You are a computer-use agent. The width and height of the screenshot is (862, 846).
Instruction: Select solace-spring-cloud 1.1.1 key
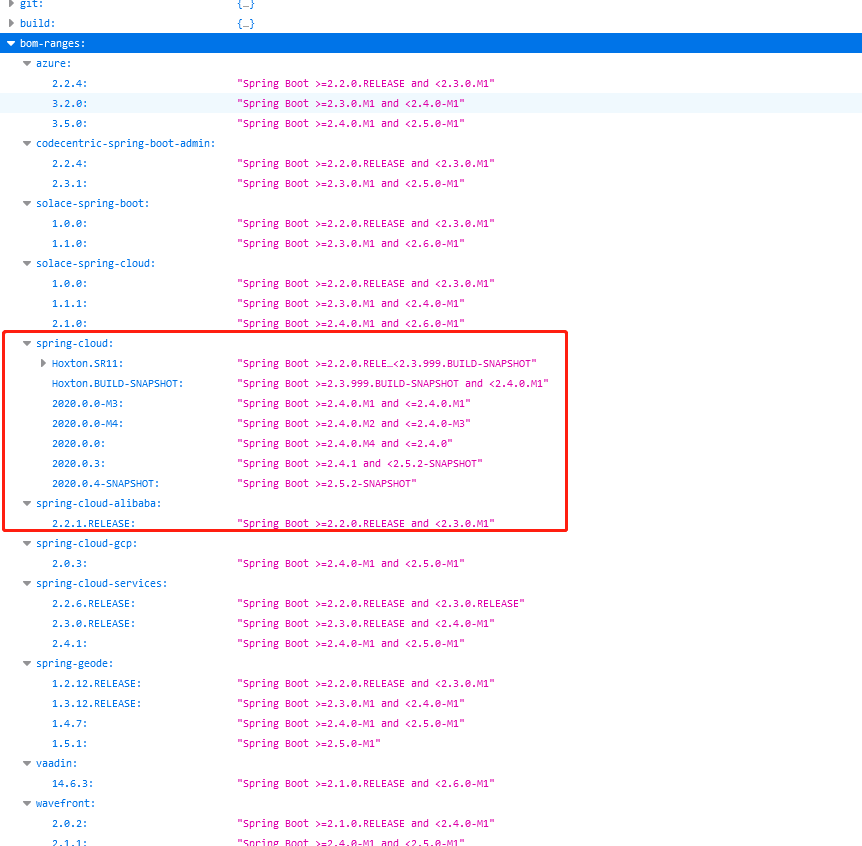tap(69, 303)
